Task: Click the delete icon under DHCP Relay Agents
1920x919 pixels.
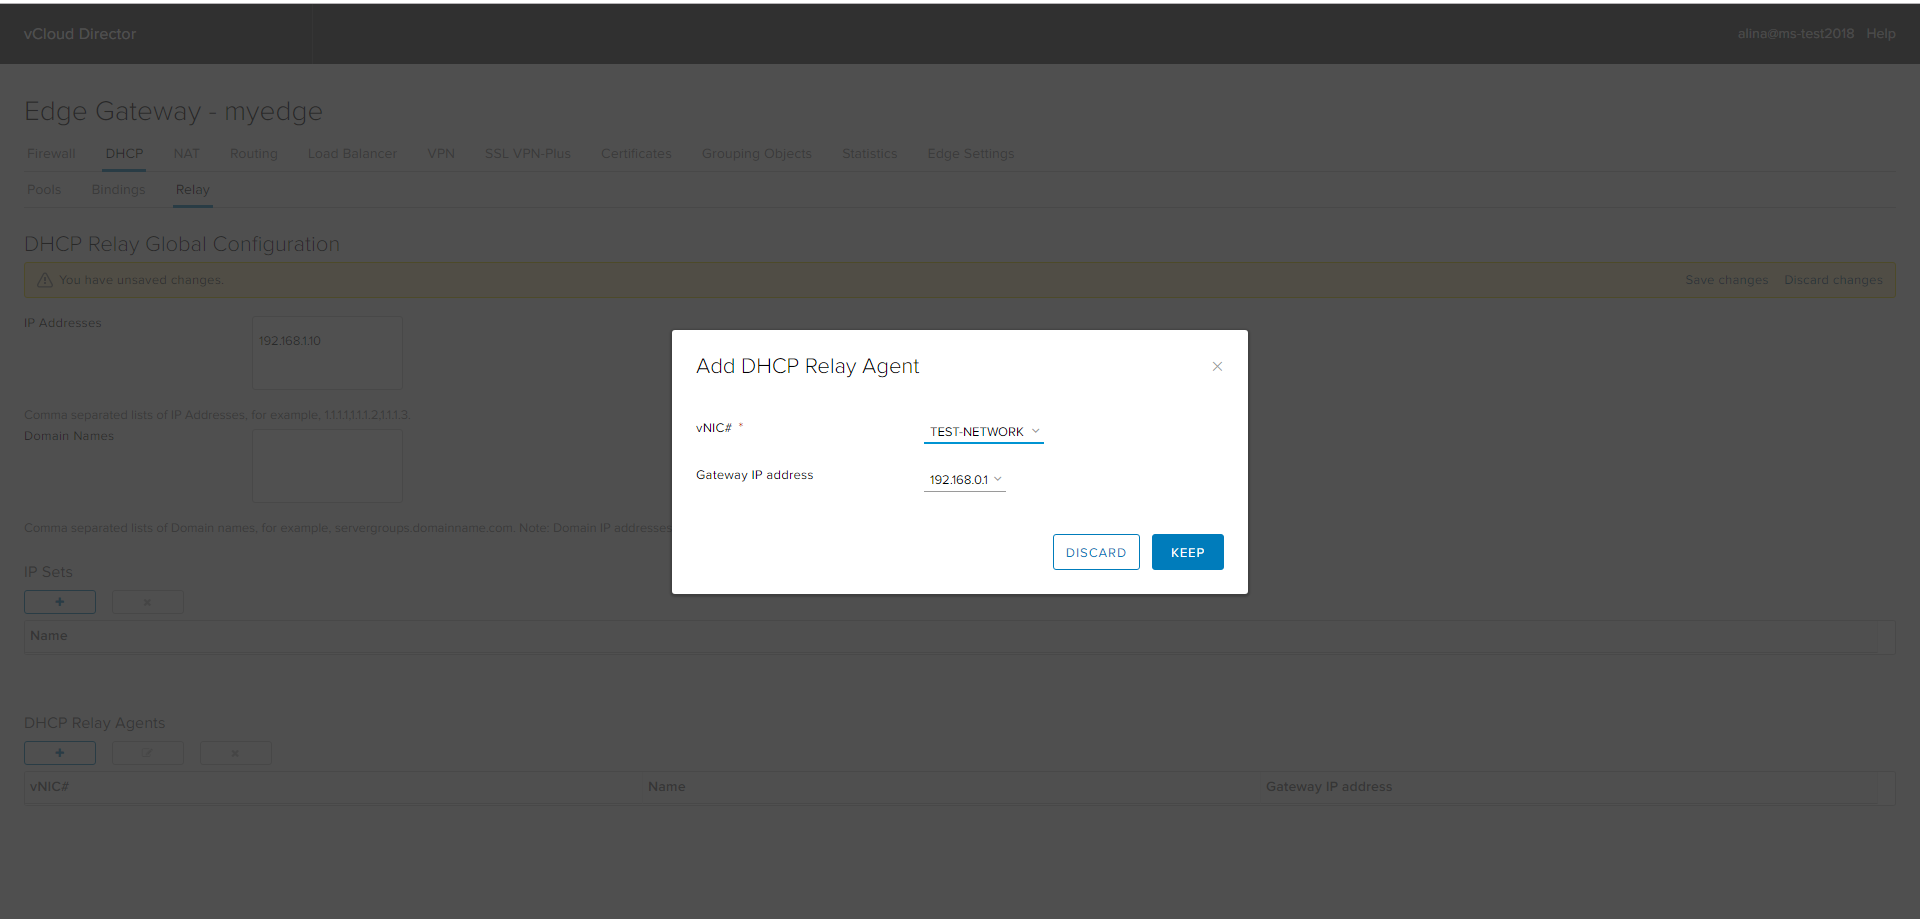Action: point(235,752)
